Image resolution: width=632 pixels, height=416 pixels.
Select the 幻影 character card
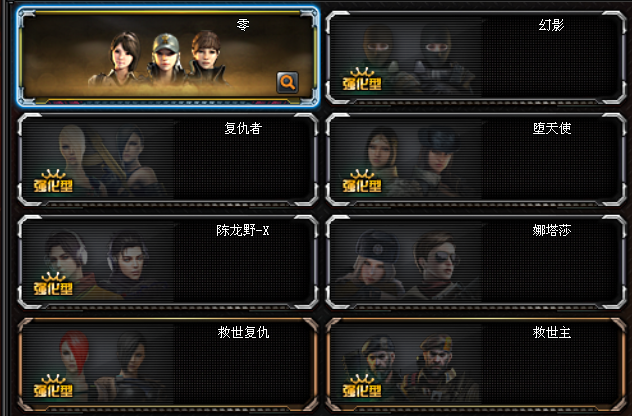[476, 58]
